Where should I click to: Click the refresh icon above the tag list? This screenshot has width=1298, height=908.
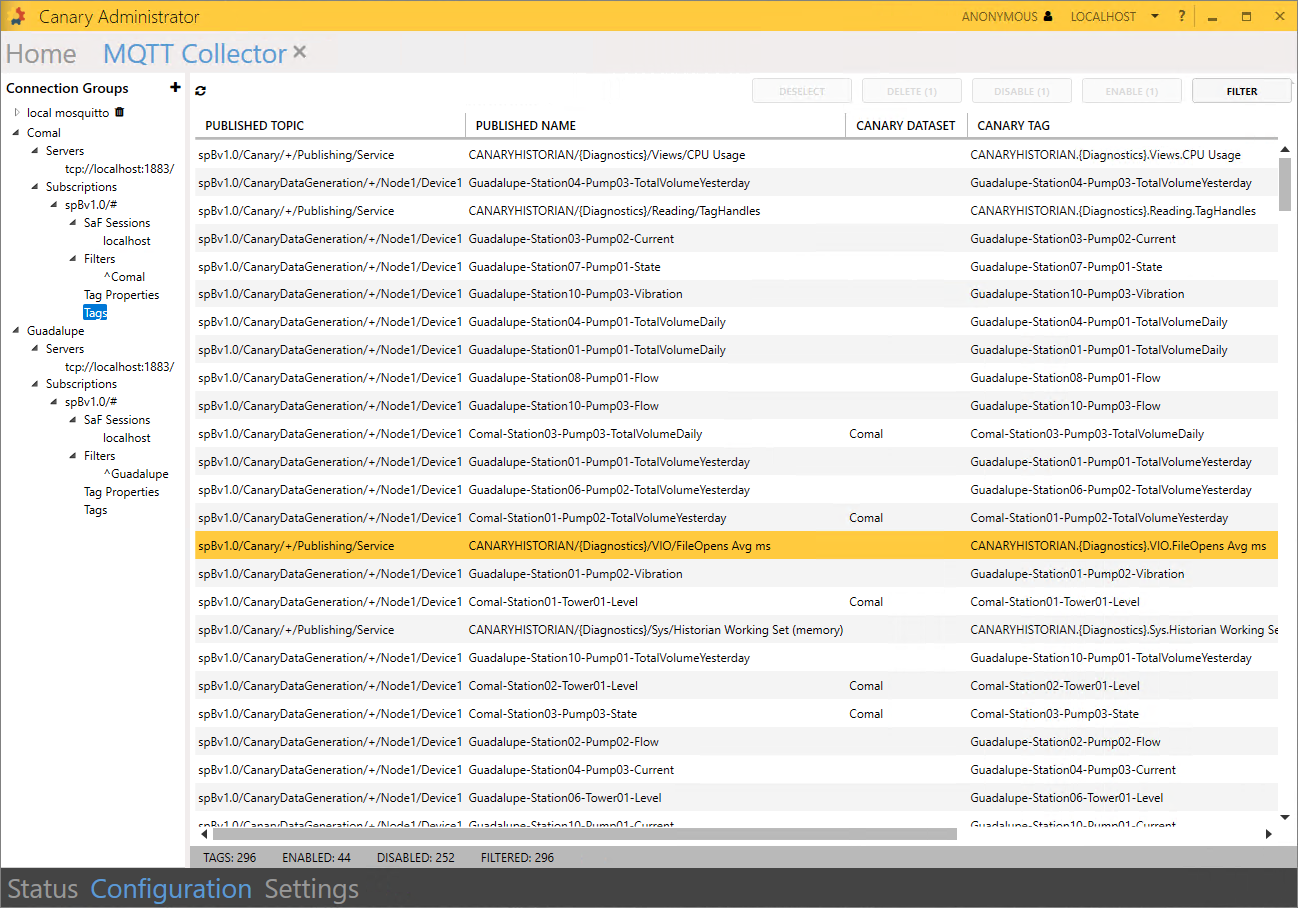201,91
